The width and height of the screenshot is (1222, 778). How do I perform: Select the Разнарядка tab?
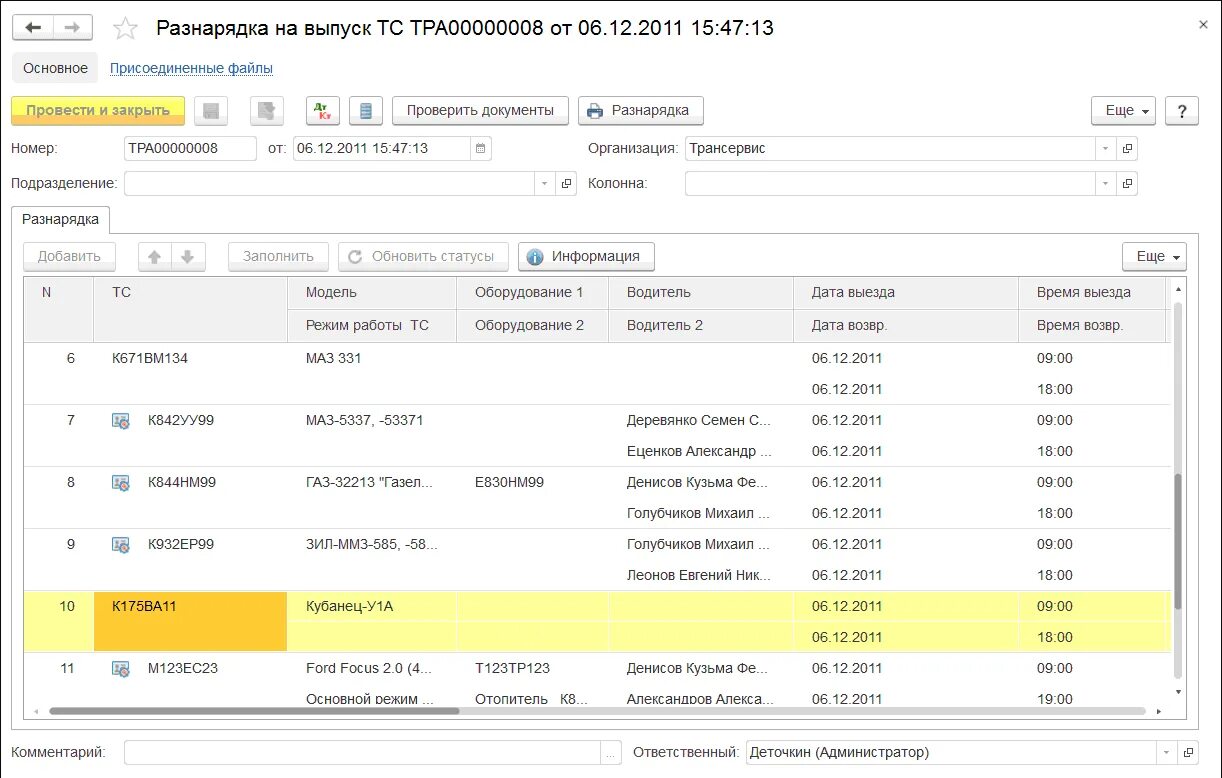click(x=60, y=219)
